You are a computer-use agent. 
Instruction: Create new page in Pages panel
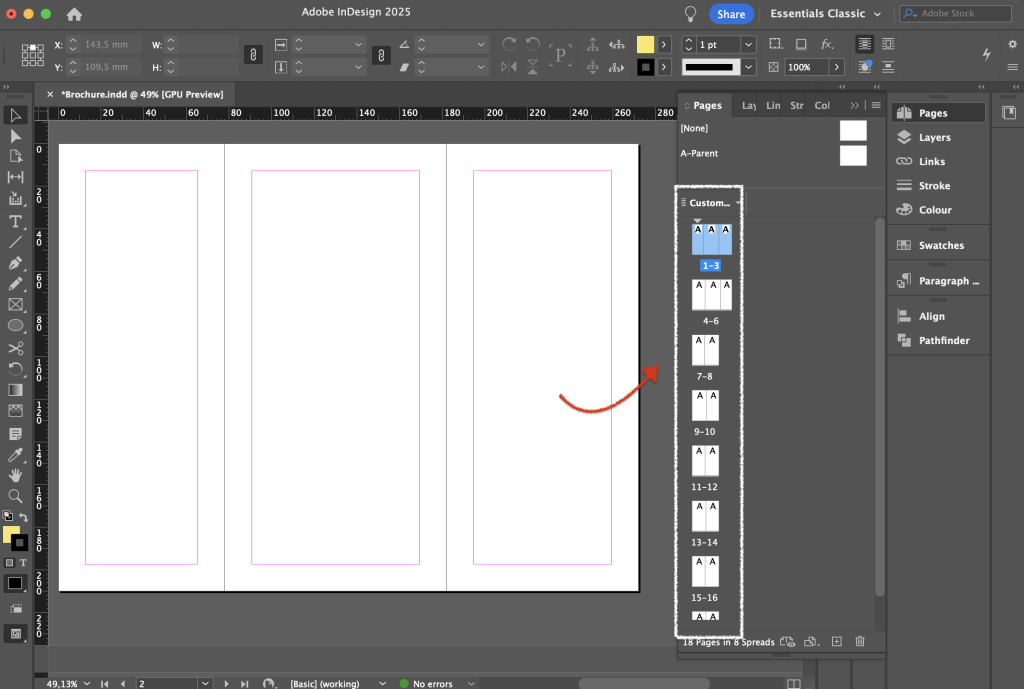837,641
